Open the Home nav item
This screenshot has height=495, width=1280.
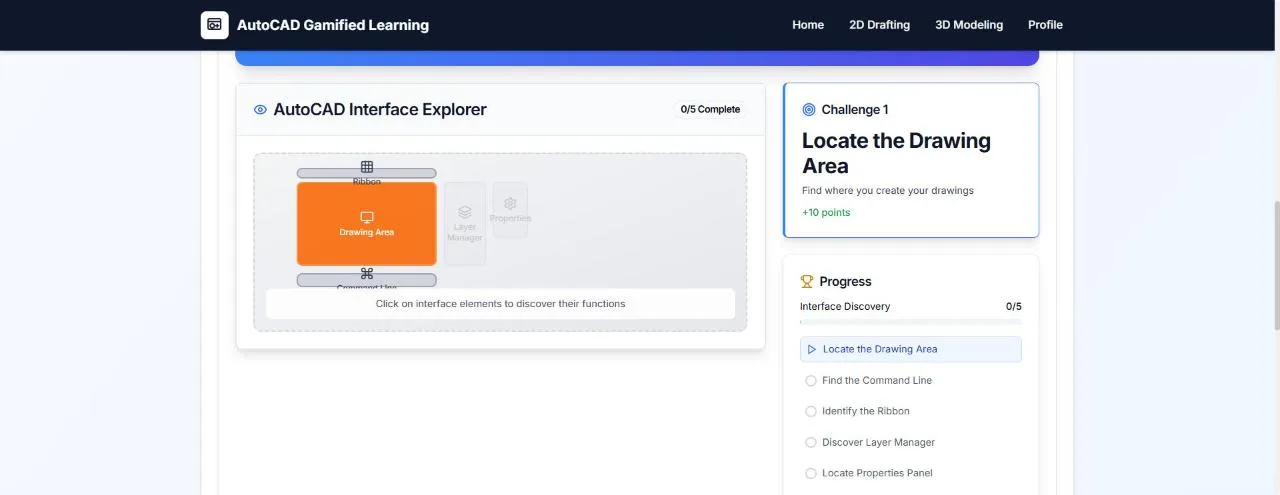(808, 25)
